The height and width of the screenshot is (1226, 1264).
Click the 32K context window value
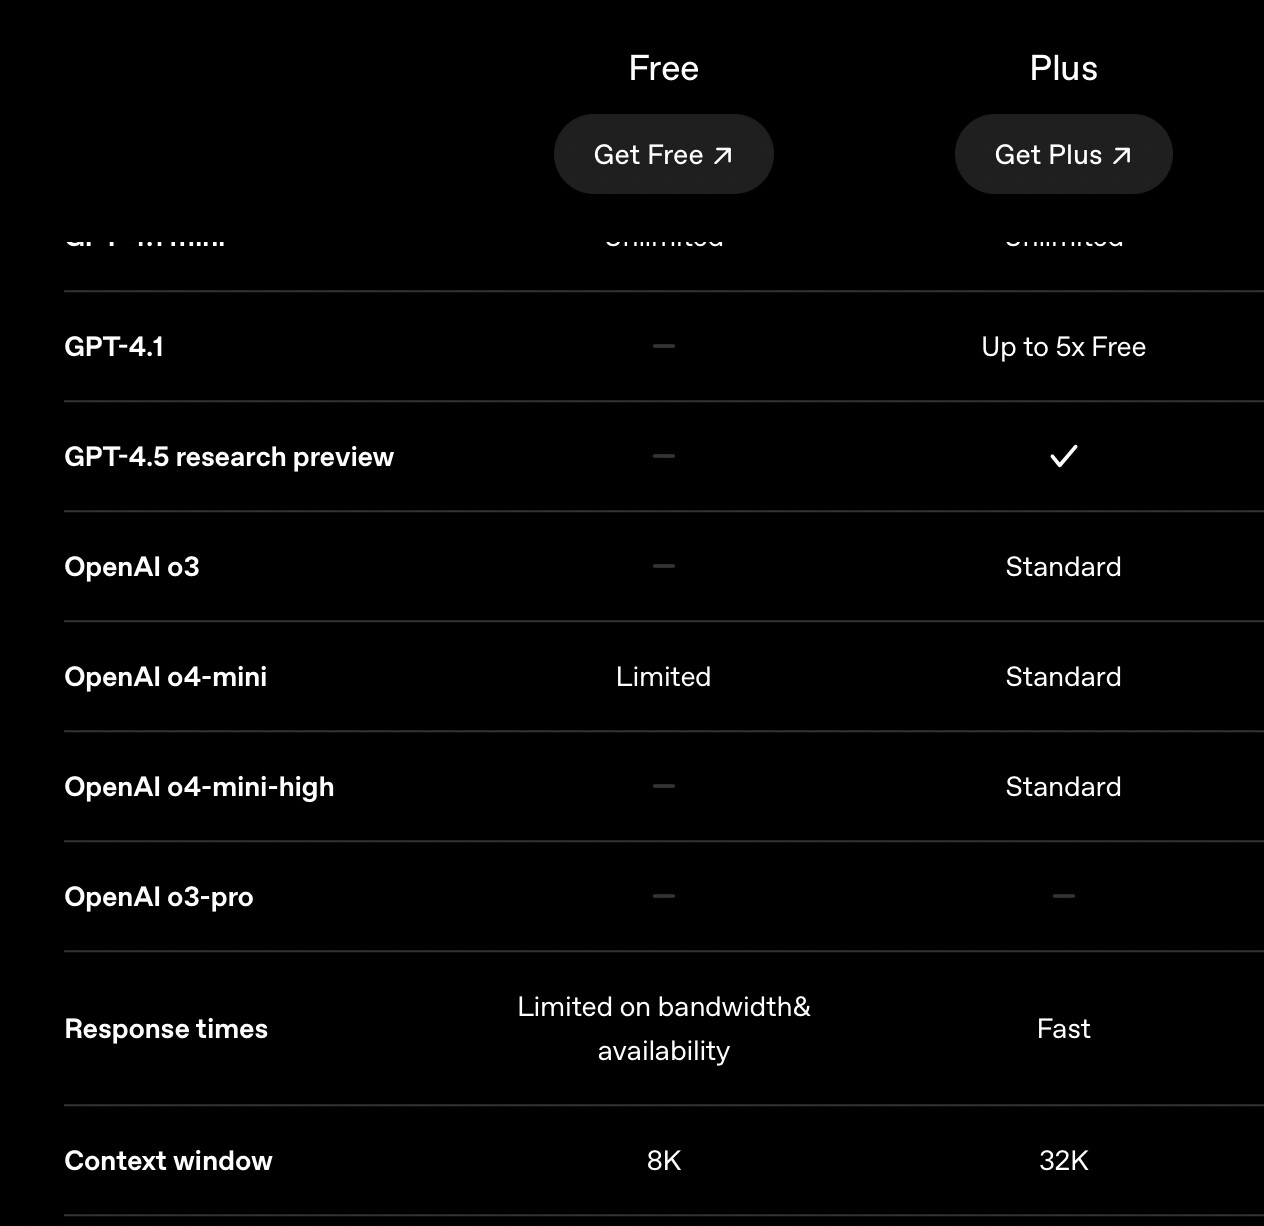pos(1063,1161)
